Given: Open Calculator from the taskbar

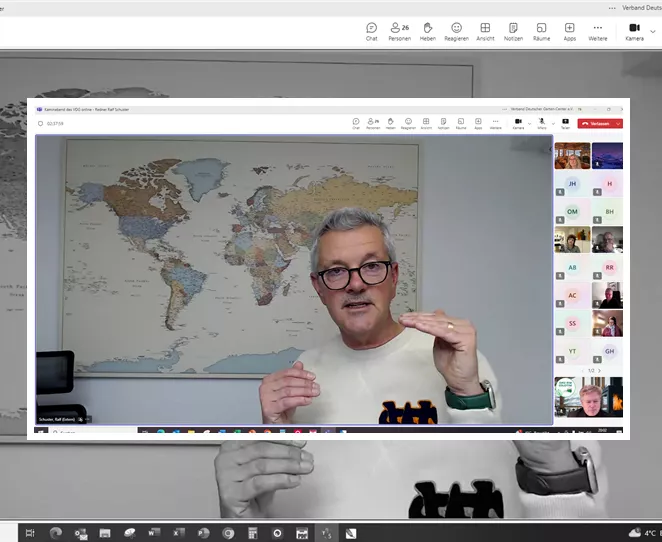Looking at the screenshot, I should [x=252, y=533].
